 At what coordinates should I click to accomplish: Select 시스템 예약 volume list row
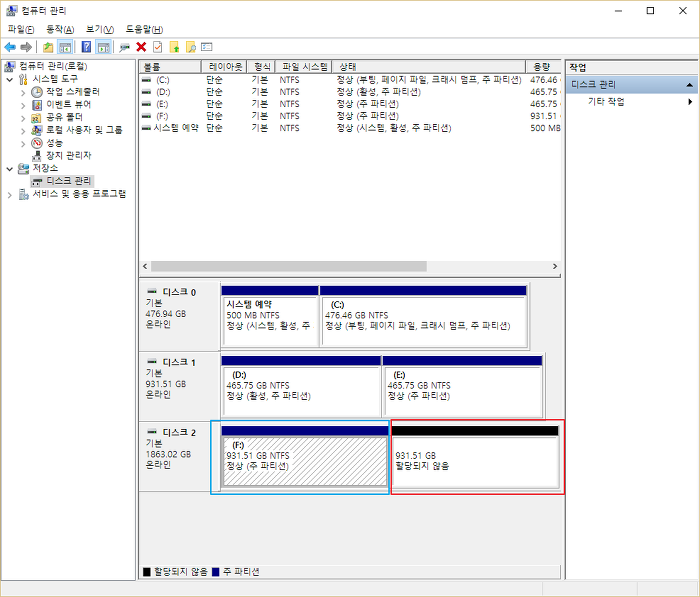coord(350,128)
